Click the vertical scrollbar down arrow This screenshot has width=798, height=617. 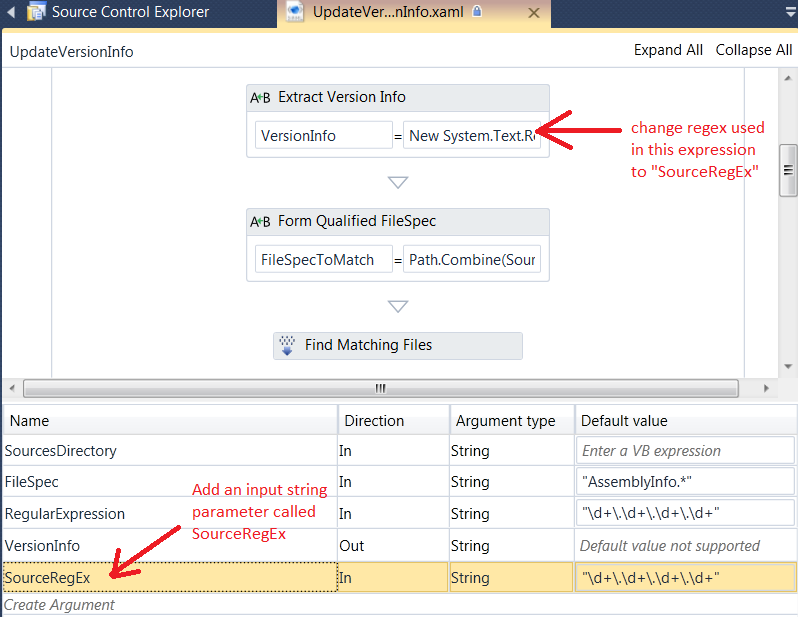tap(788, 366)
